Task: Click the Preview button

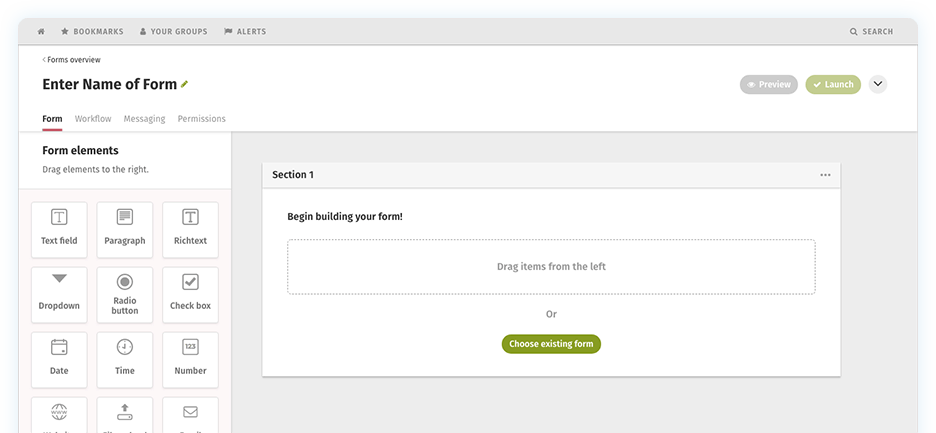Action: pos(769,85)
